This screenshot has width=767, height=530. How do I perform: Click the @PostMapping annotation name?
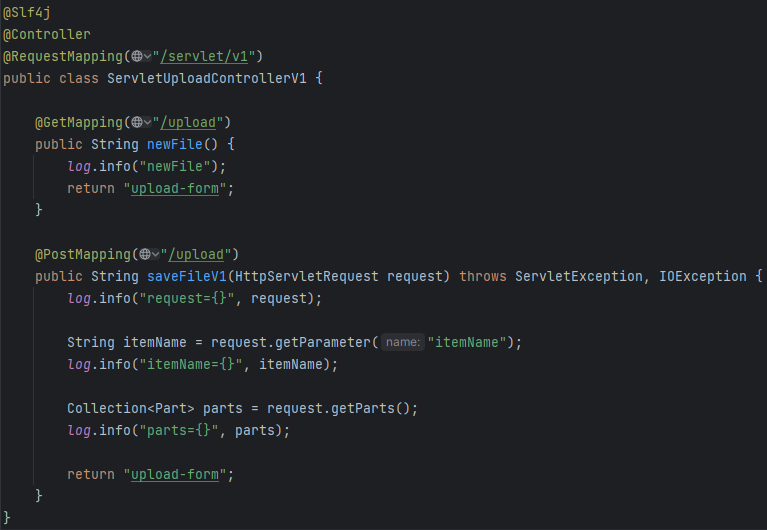pos(83,254)
